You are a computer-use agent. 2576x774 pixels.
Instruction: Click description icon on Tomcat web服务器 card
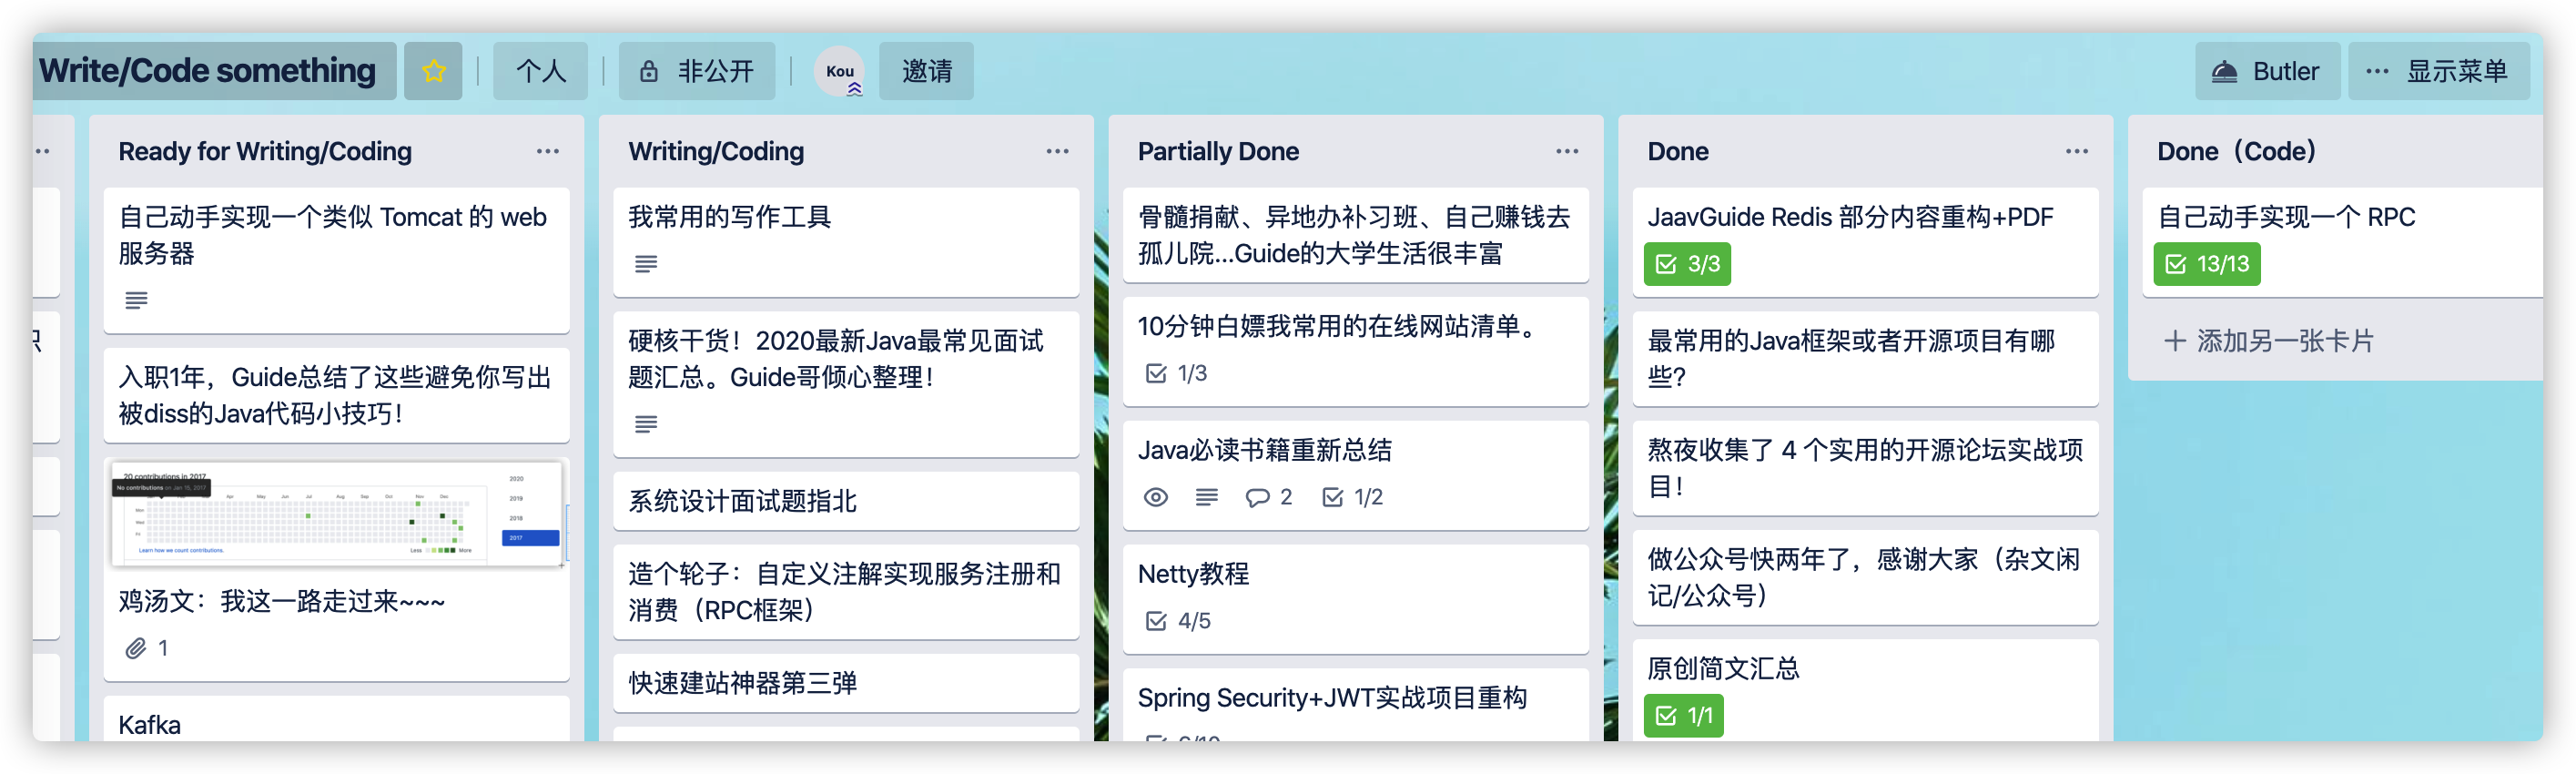(136, 300)
